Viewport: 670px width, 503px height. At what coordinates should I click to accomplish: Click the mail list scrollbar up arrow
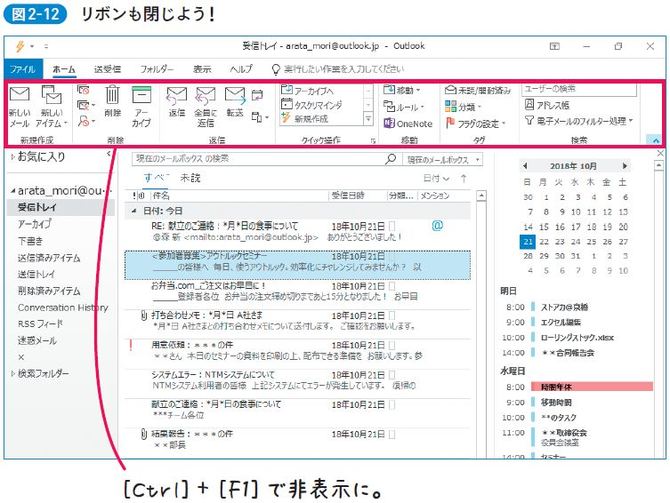[x=481, y=196]
